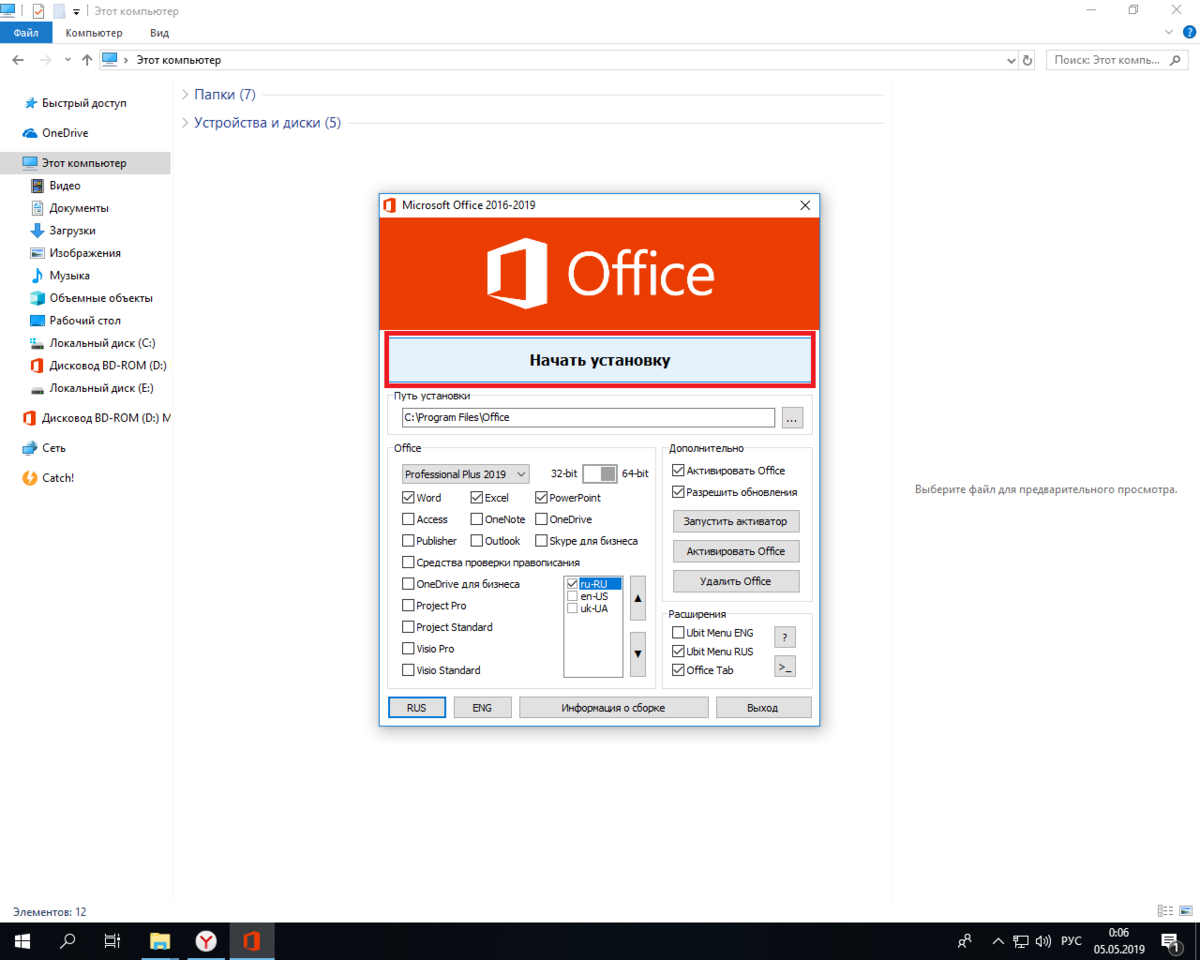The image size is (1200, 960).
Task: Select OneDrive cloud icon in Explorer sidebar
Action: (30, 133)
